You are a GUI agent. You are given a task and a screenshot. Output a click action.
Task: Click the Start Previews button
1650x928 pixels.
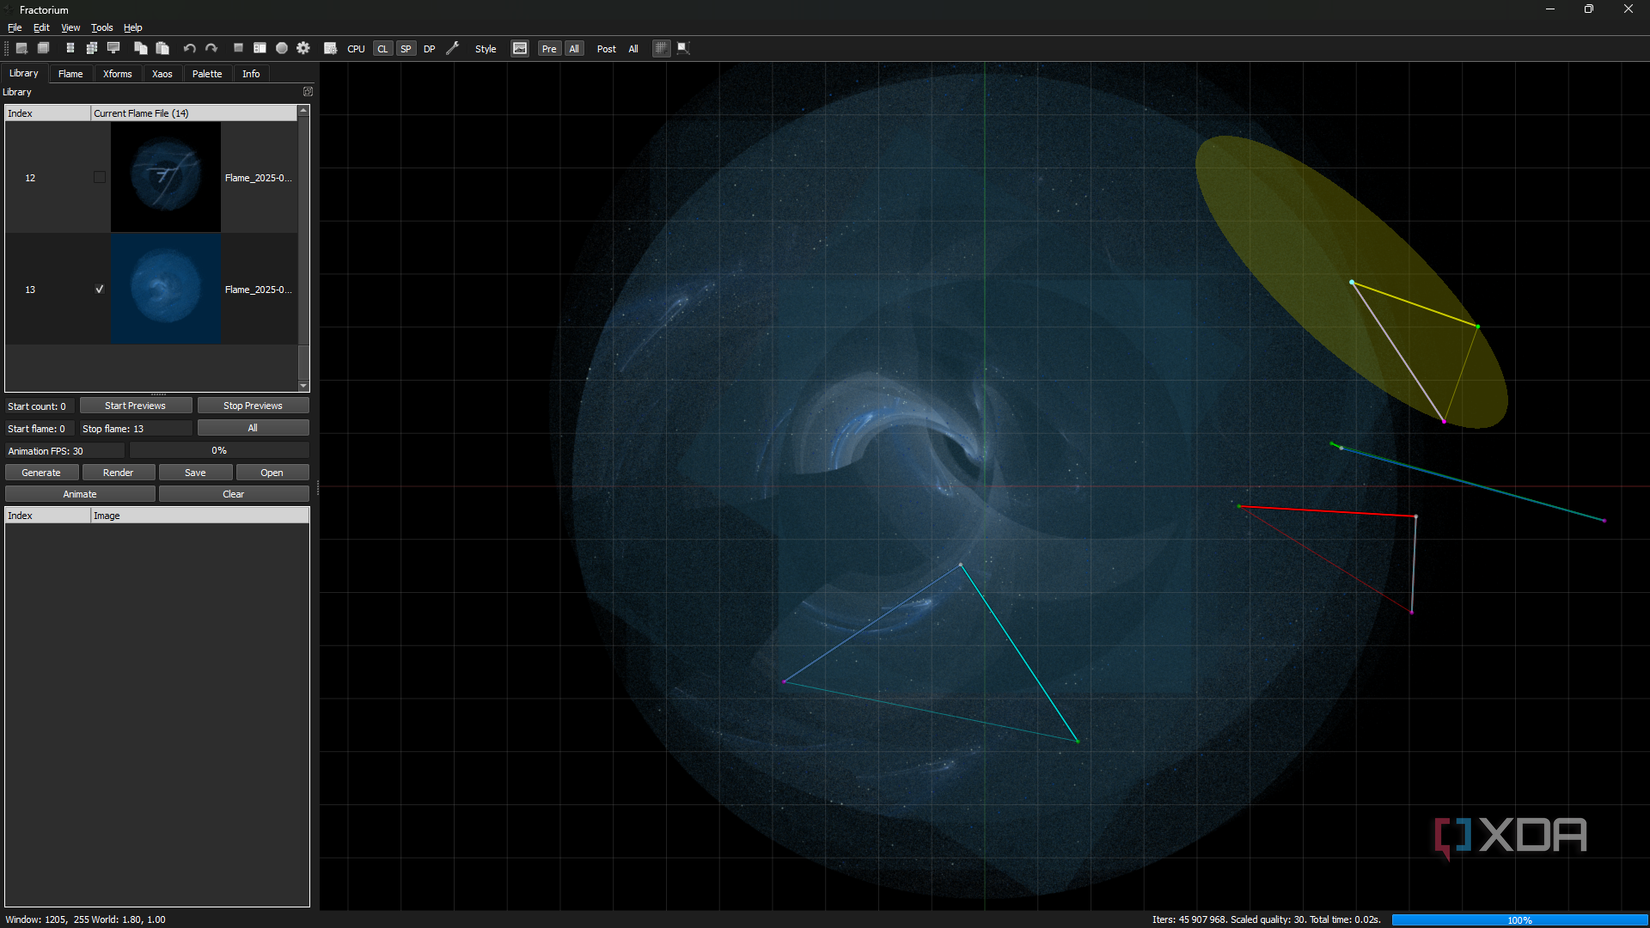135,405
